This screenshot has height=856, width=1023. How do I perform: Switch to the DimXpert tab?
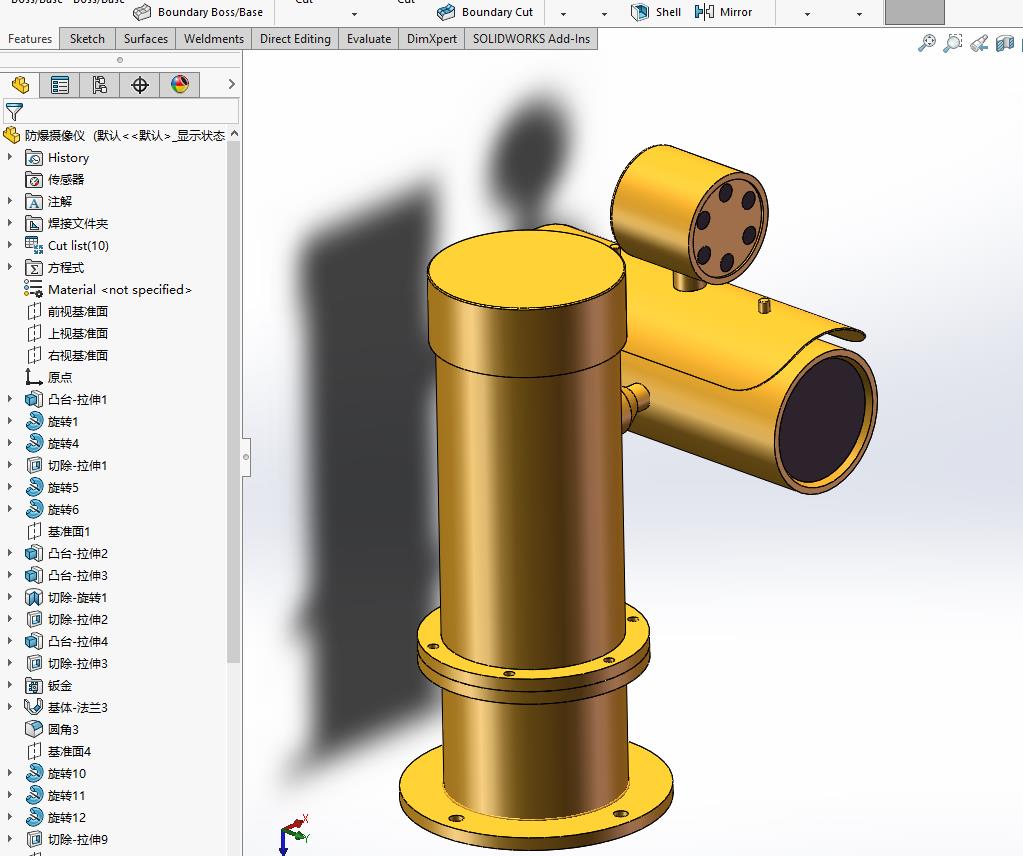432,39
